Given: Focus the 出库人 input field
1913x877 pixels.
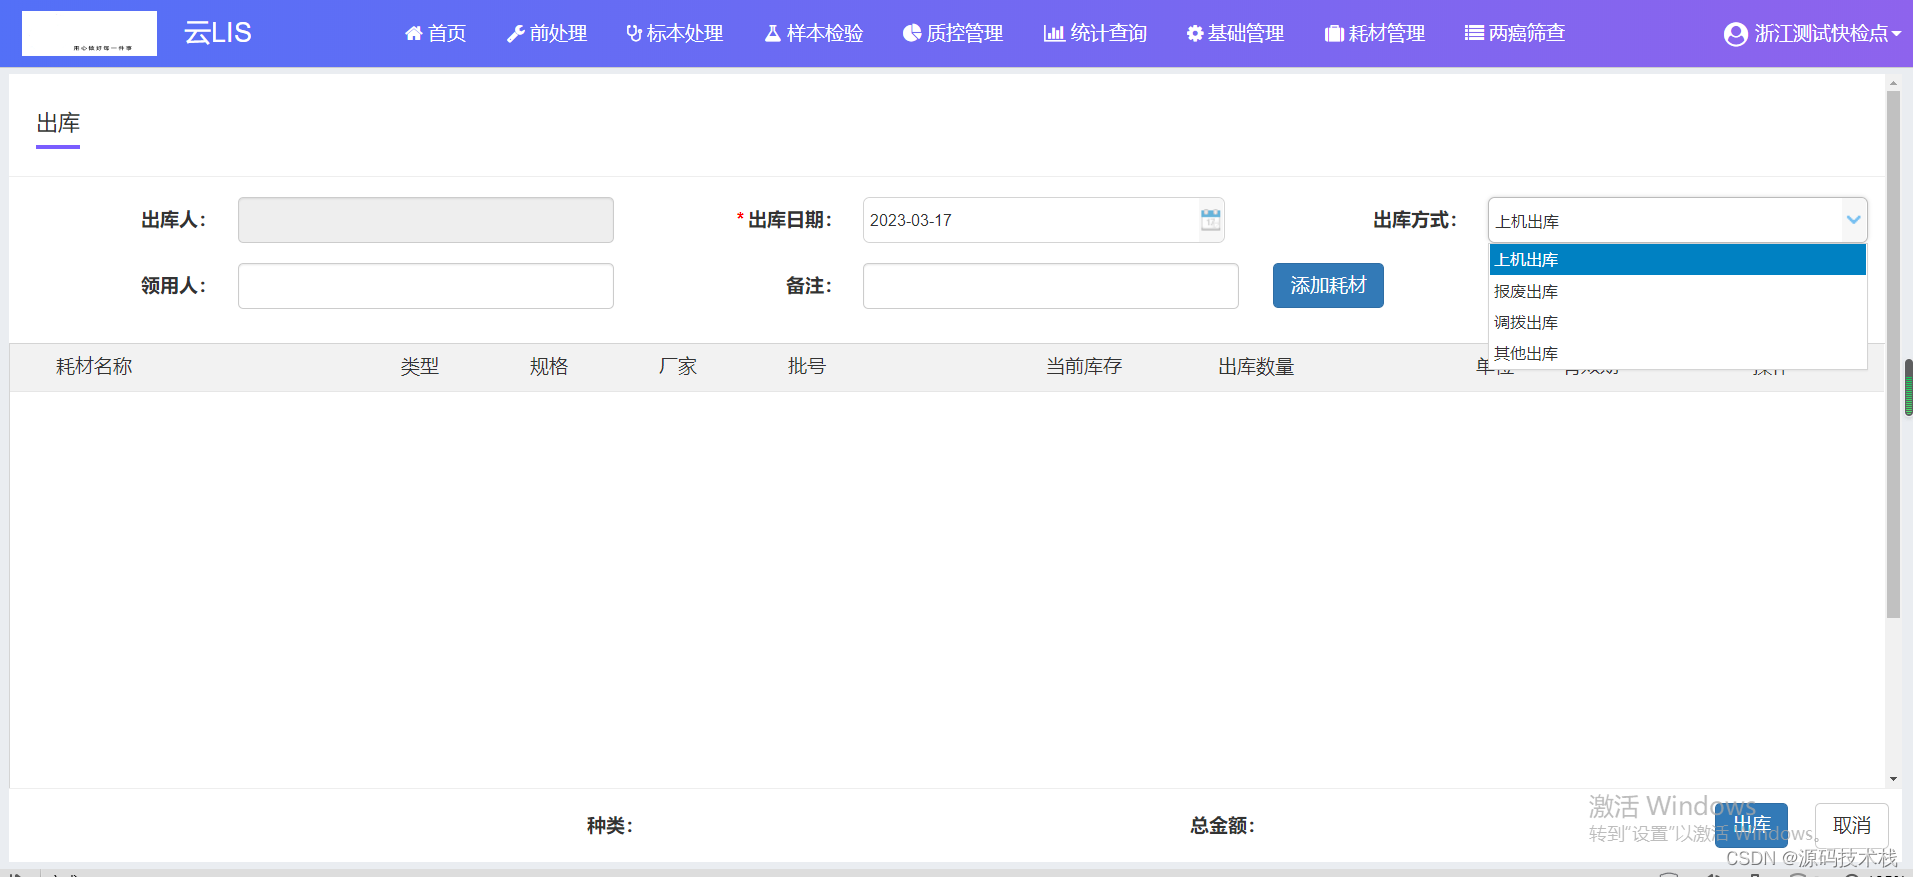Looking at the screenshot, I should pos(426,220).
